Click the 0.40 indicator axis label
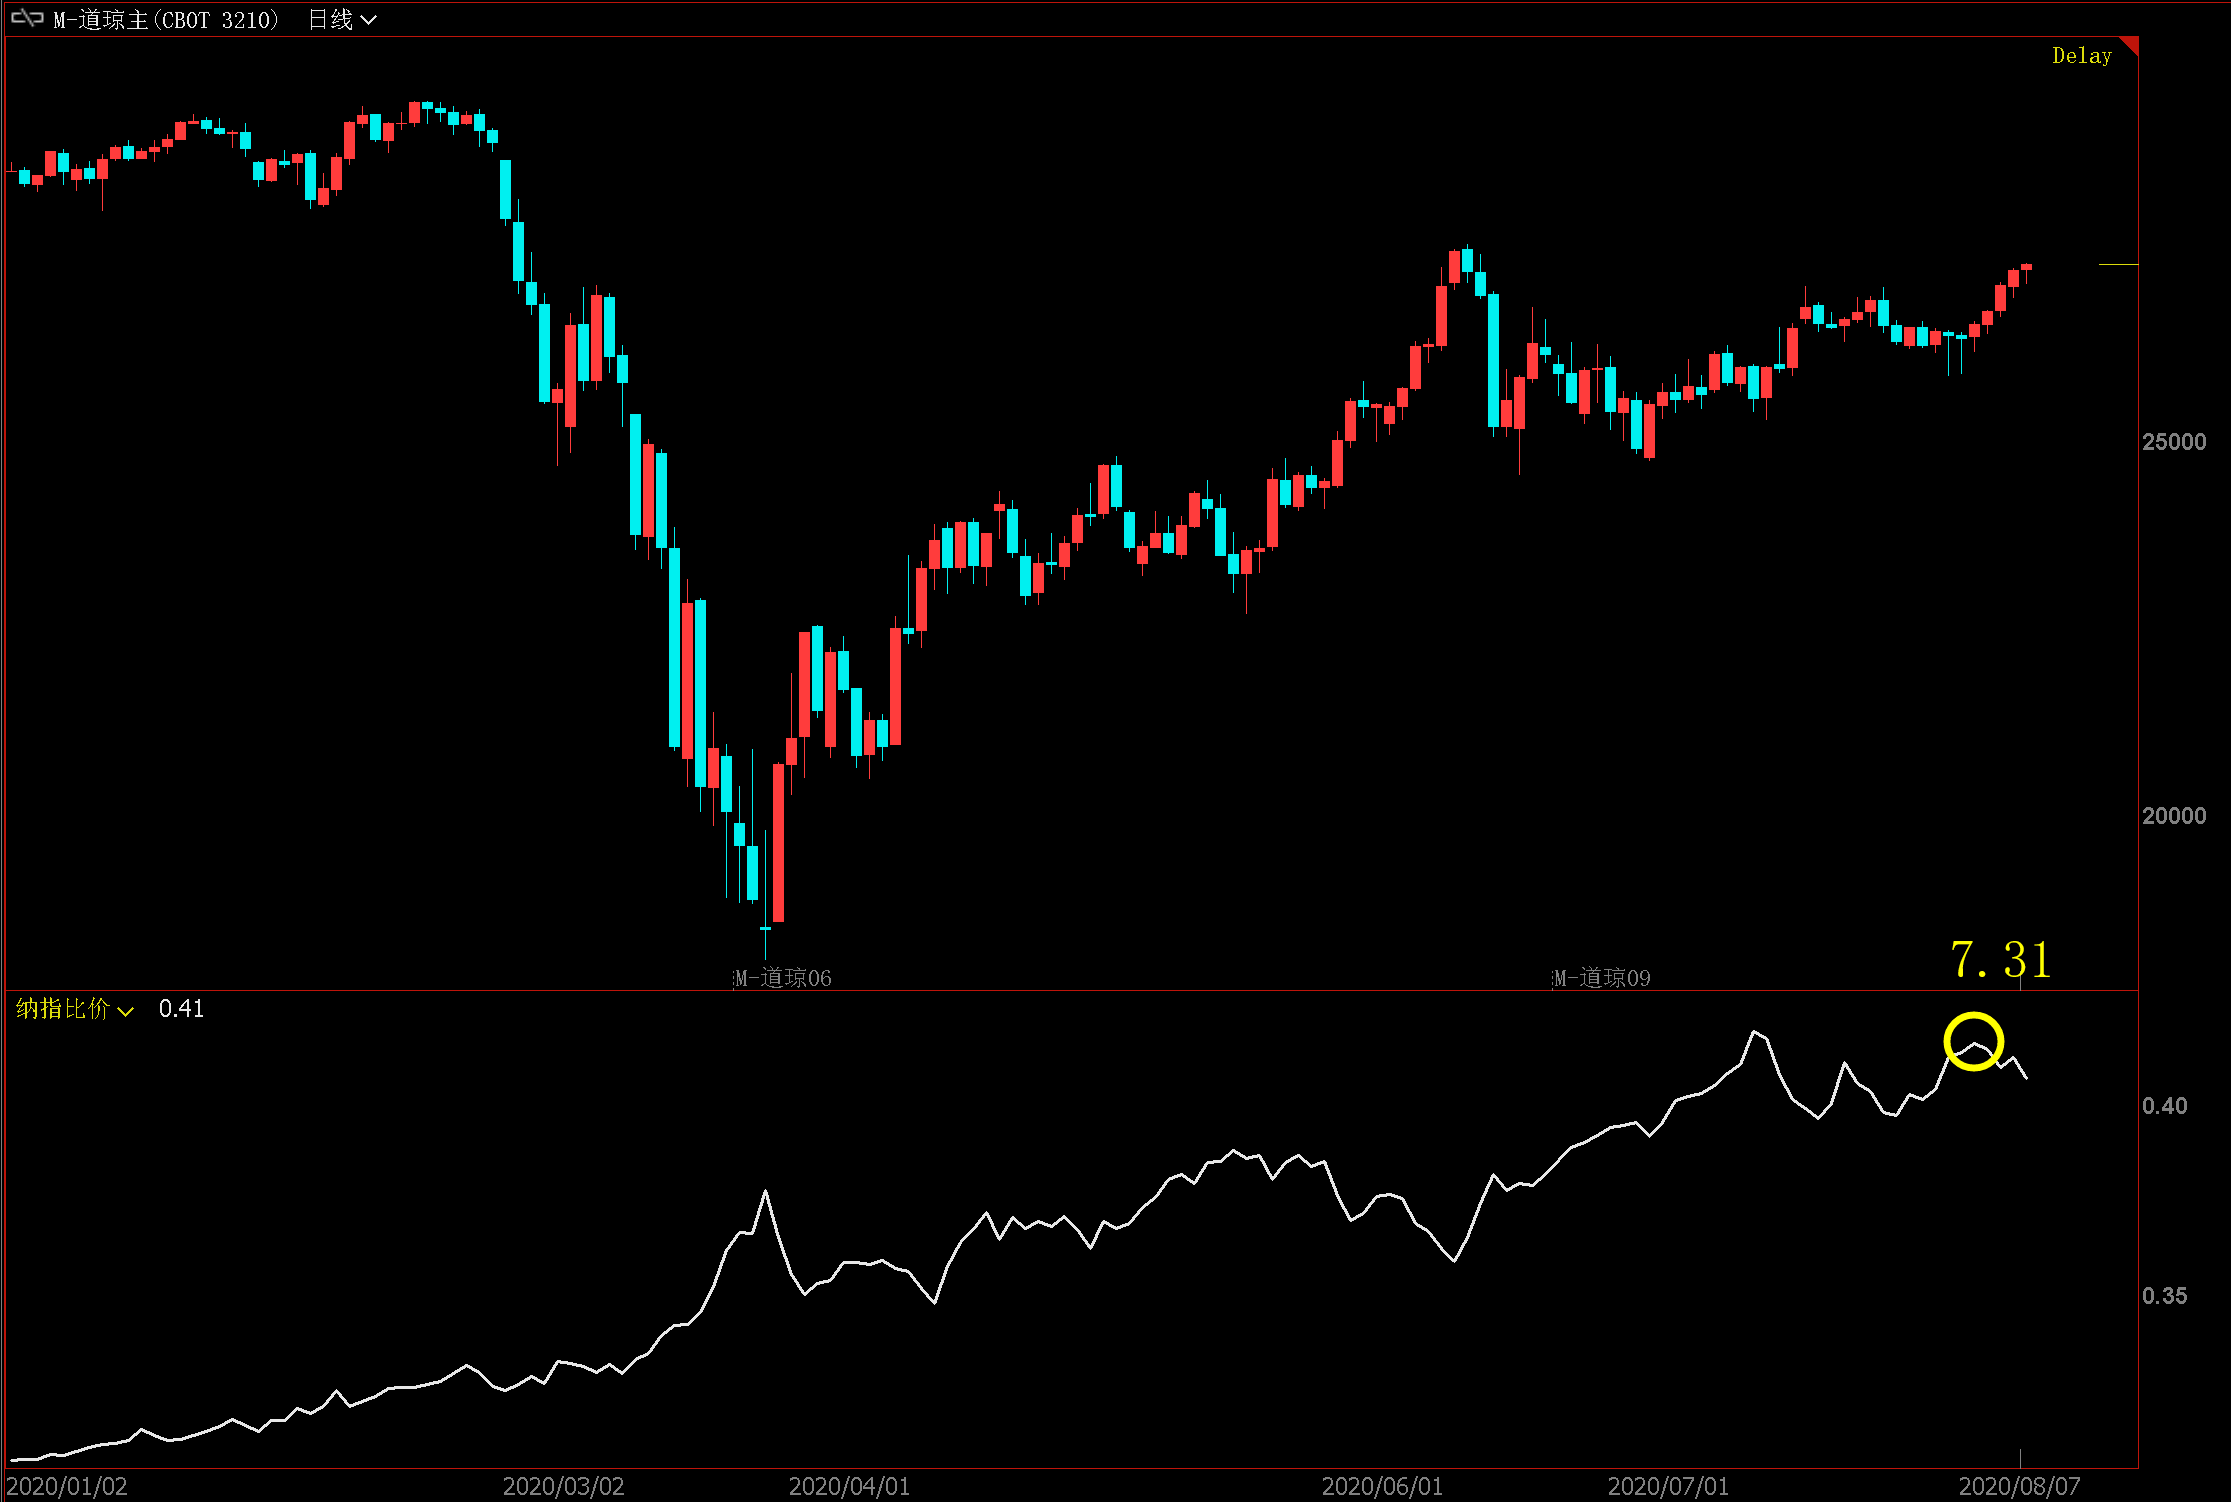 pos(2164,1106)
